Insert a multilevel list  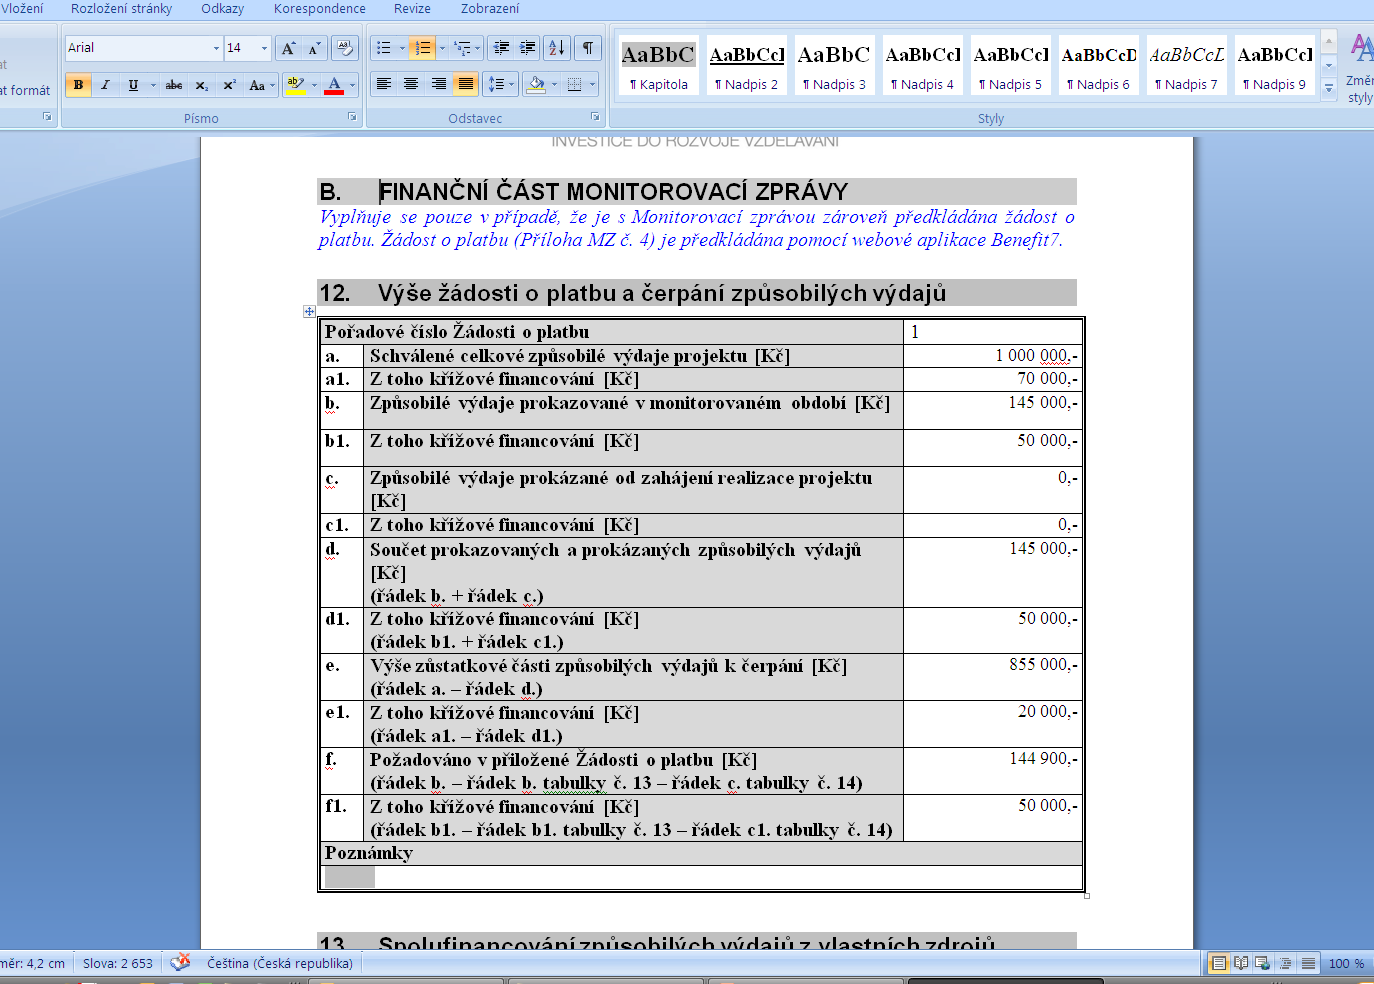point(462,48)
